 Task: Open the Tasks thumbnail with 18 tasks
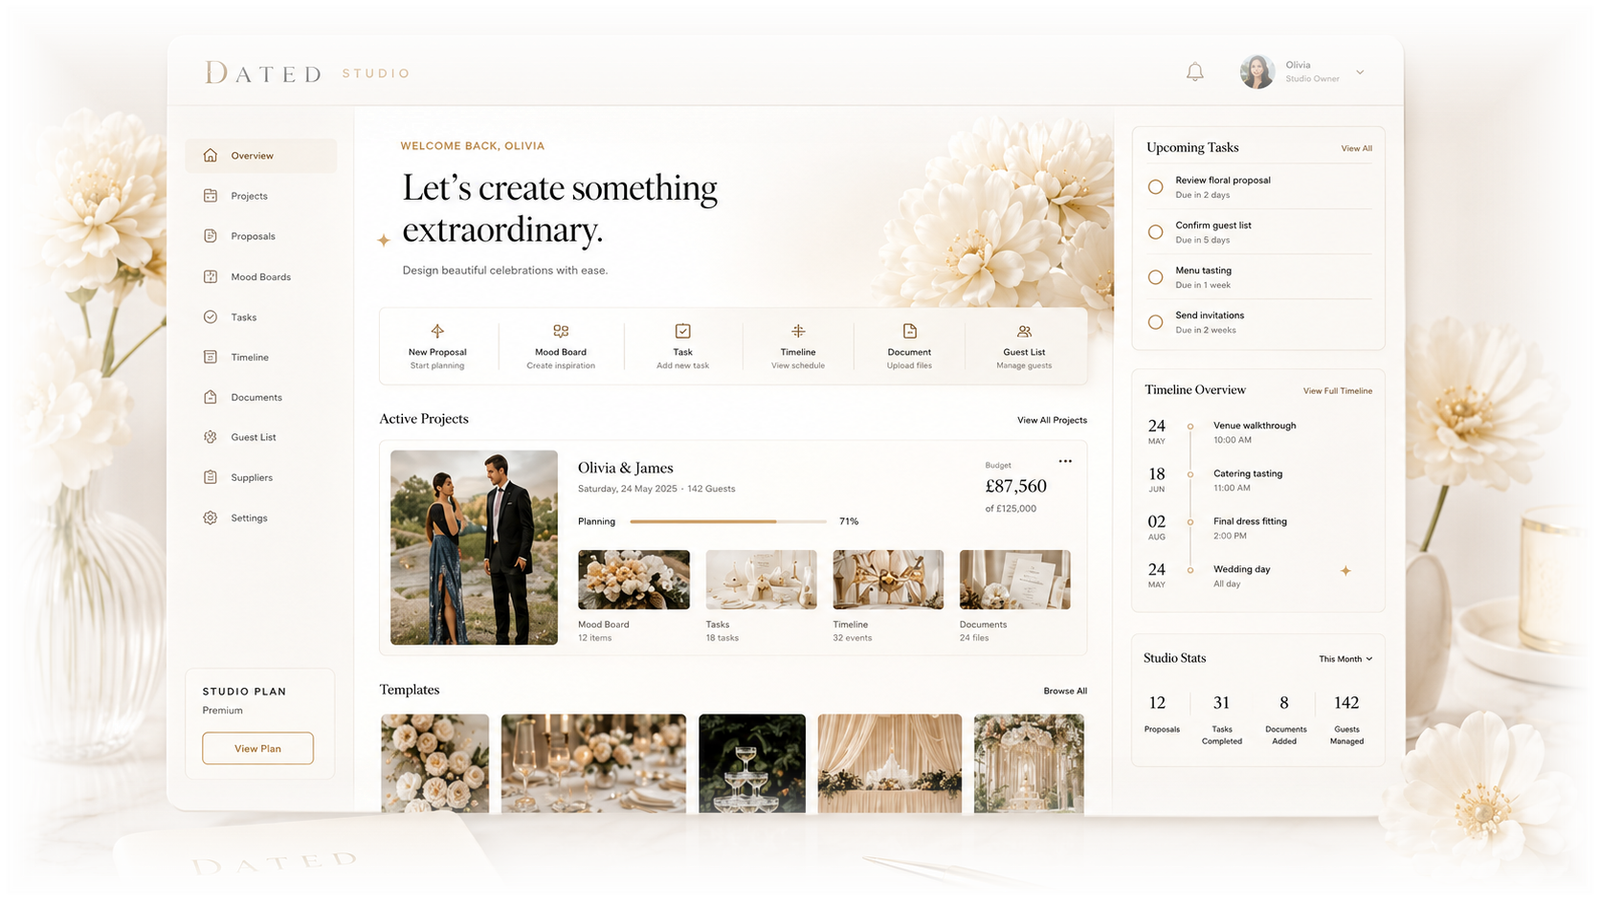[761, 579]
